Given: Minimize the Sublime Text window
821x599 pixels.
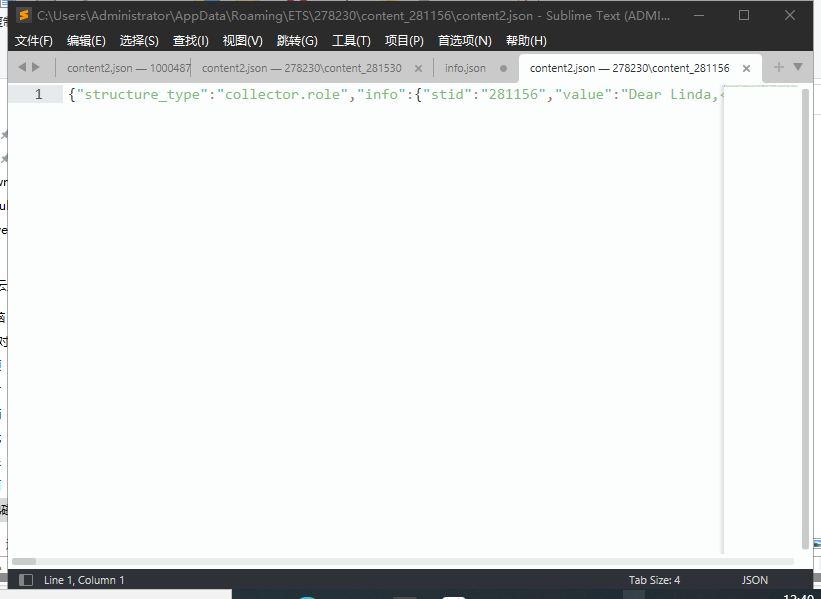Looking at the screenshot, I should (698, 15).
